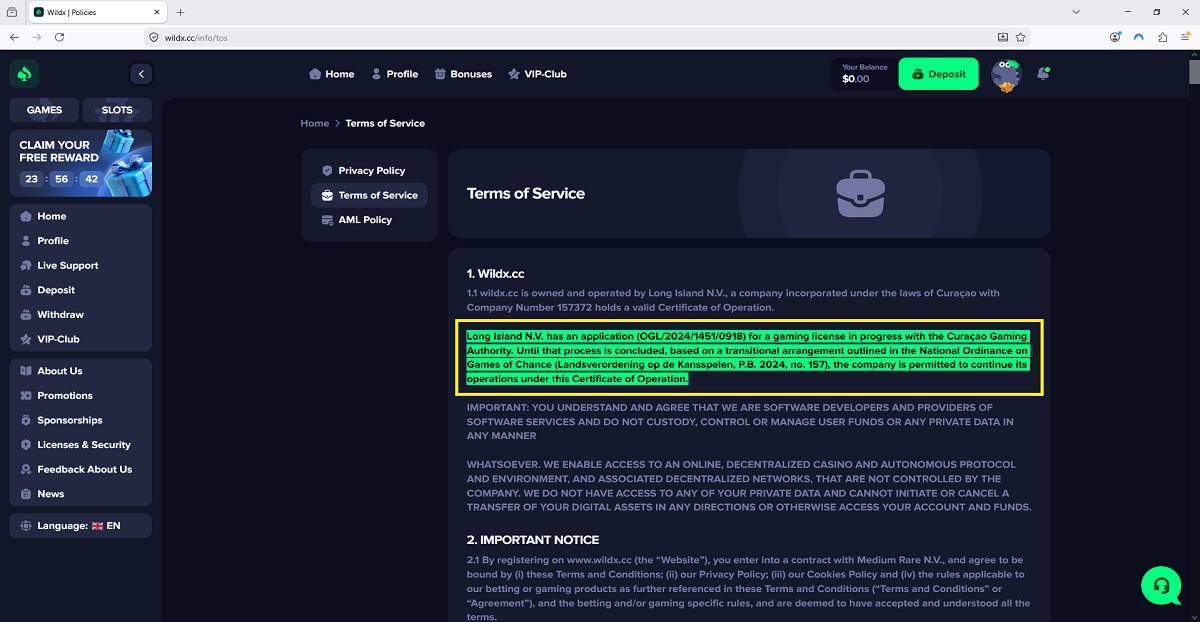The height and width of the screenshot is (622, 1200).
Task: Select the Terms of Service policy tab
Action: point(369,195)
